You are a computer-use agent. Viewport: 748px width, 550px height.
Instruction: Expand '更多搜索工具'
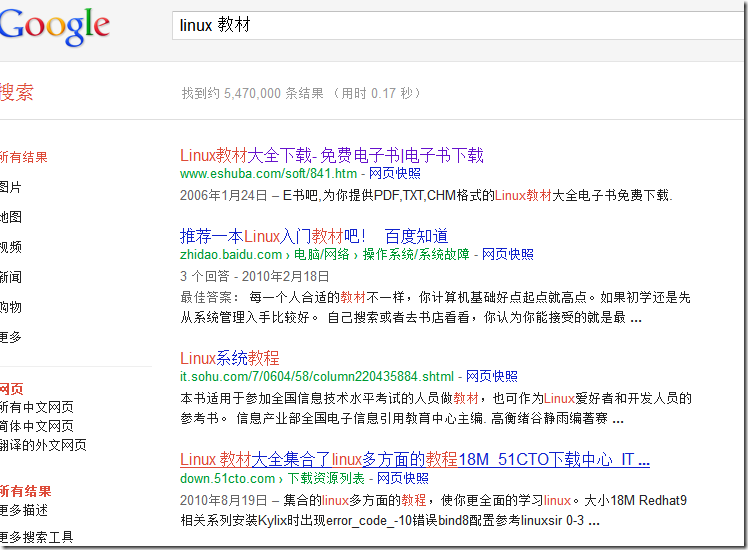tap(37, 537)
